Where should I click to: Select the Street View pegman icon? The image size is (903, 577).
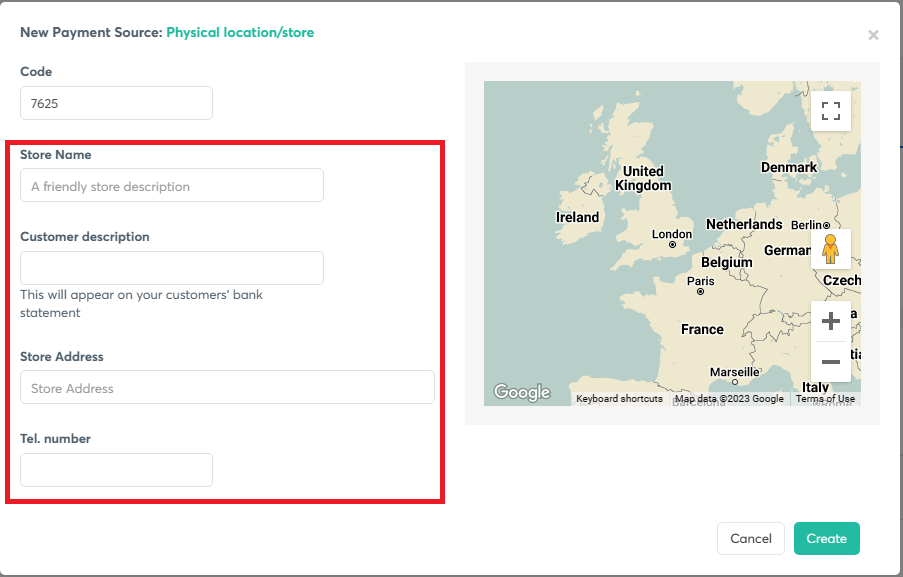click(x=830, y=249)
